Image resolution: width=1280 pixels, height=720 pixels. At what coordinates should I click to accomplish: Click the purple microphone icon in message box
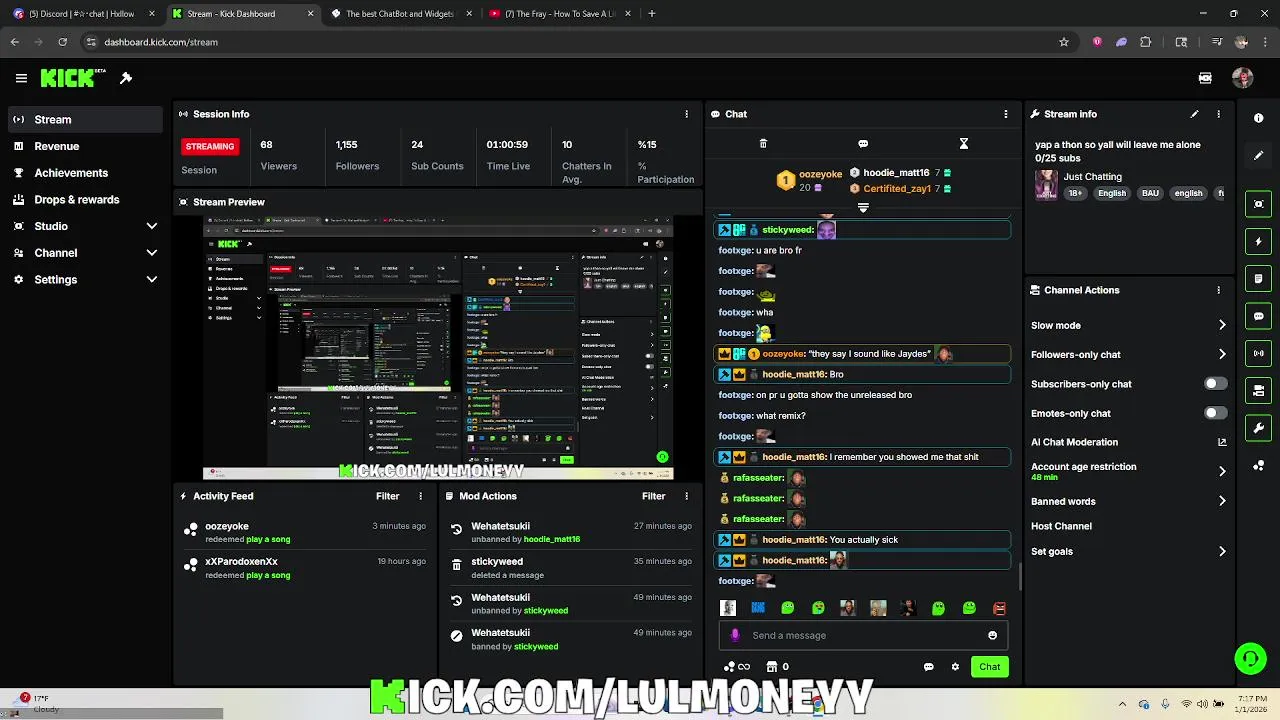[736, 635]
